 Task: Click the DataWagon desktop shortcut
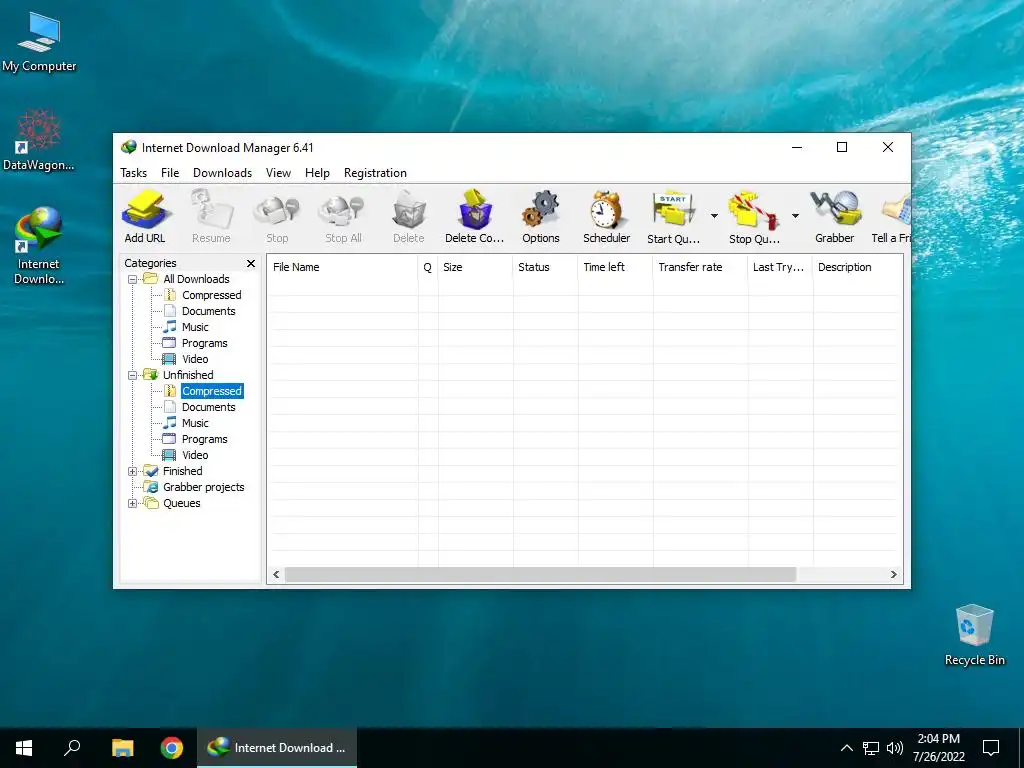pyautogui.click(x=39, y=140)
